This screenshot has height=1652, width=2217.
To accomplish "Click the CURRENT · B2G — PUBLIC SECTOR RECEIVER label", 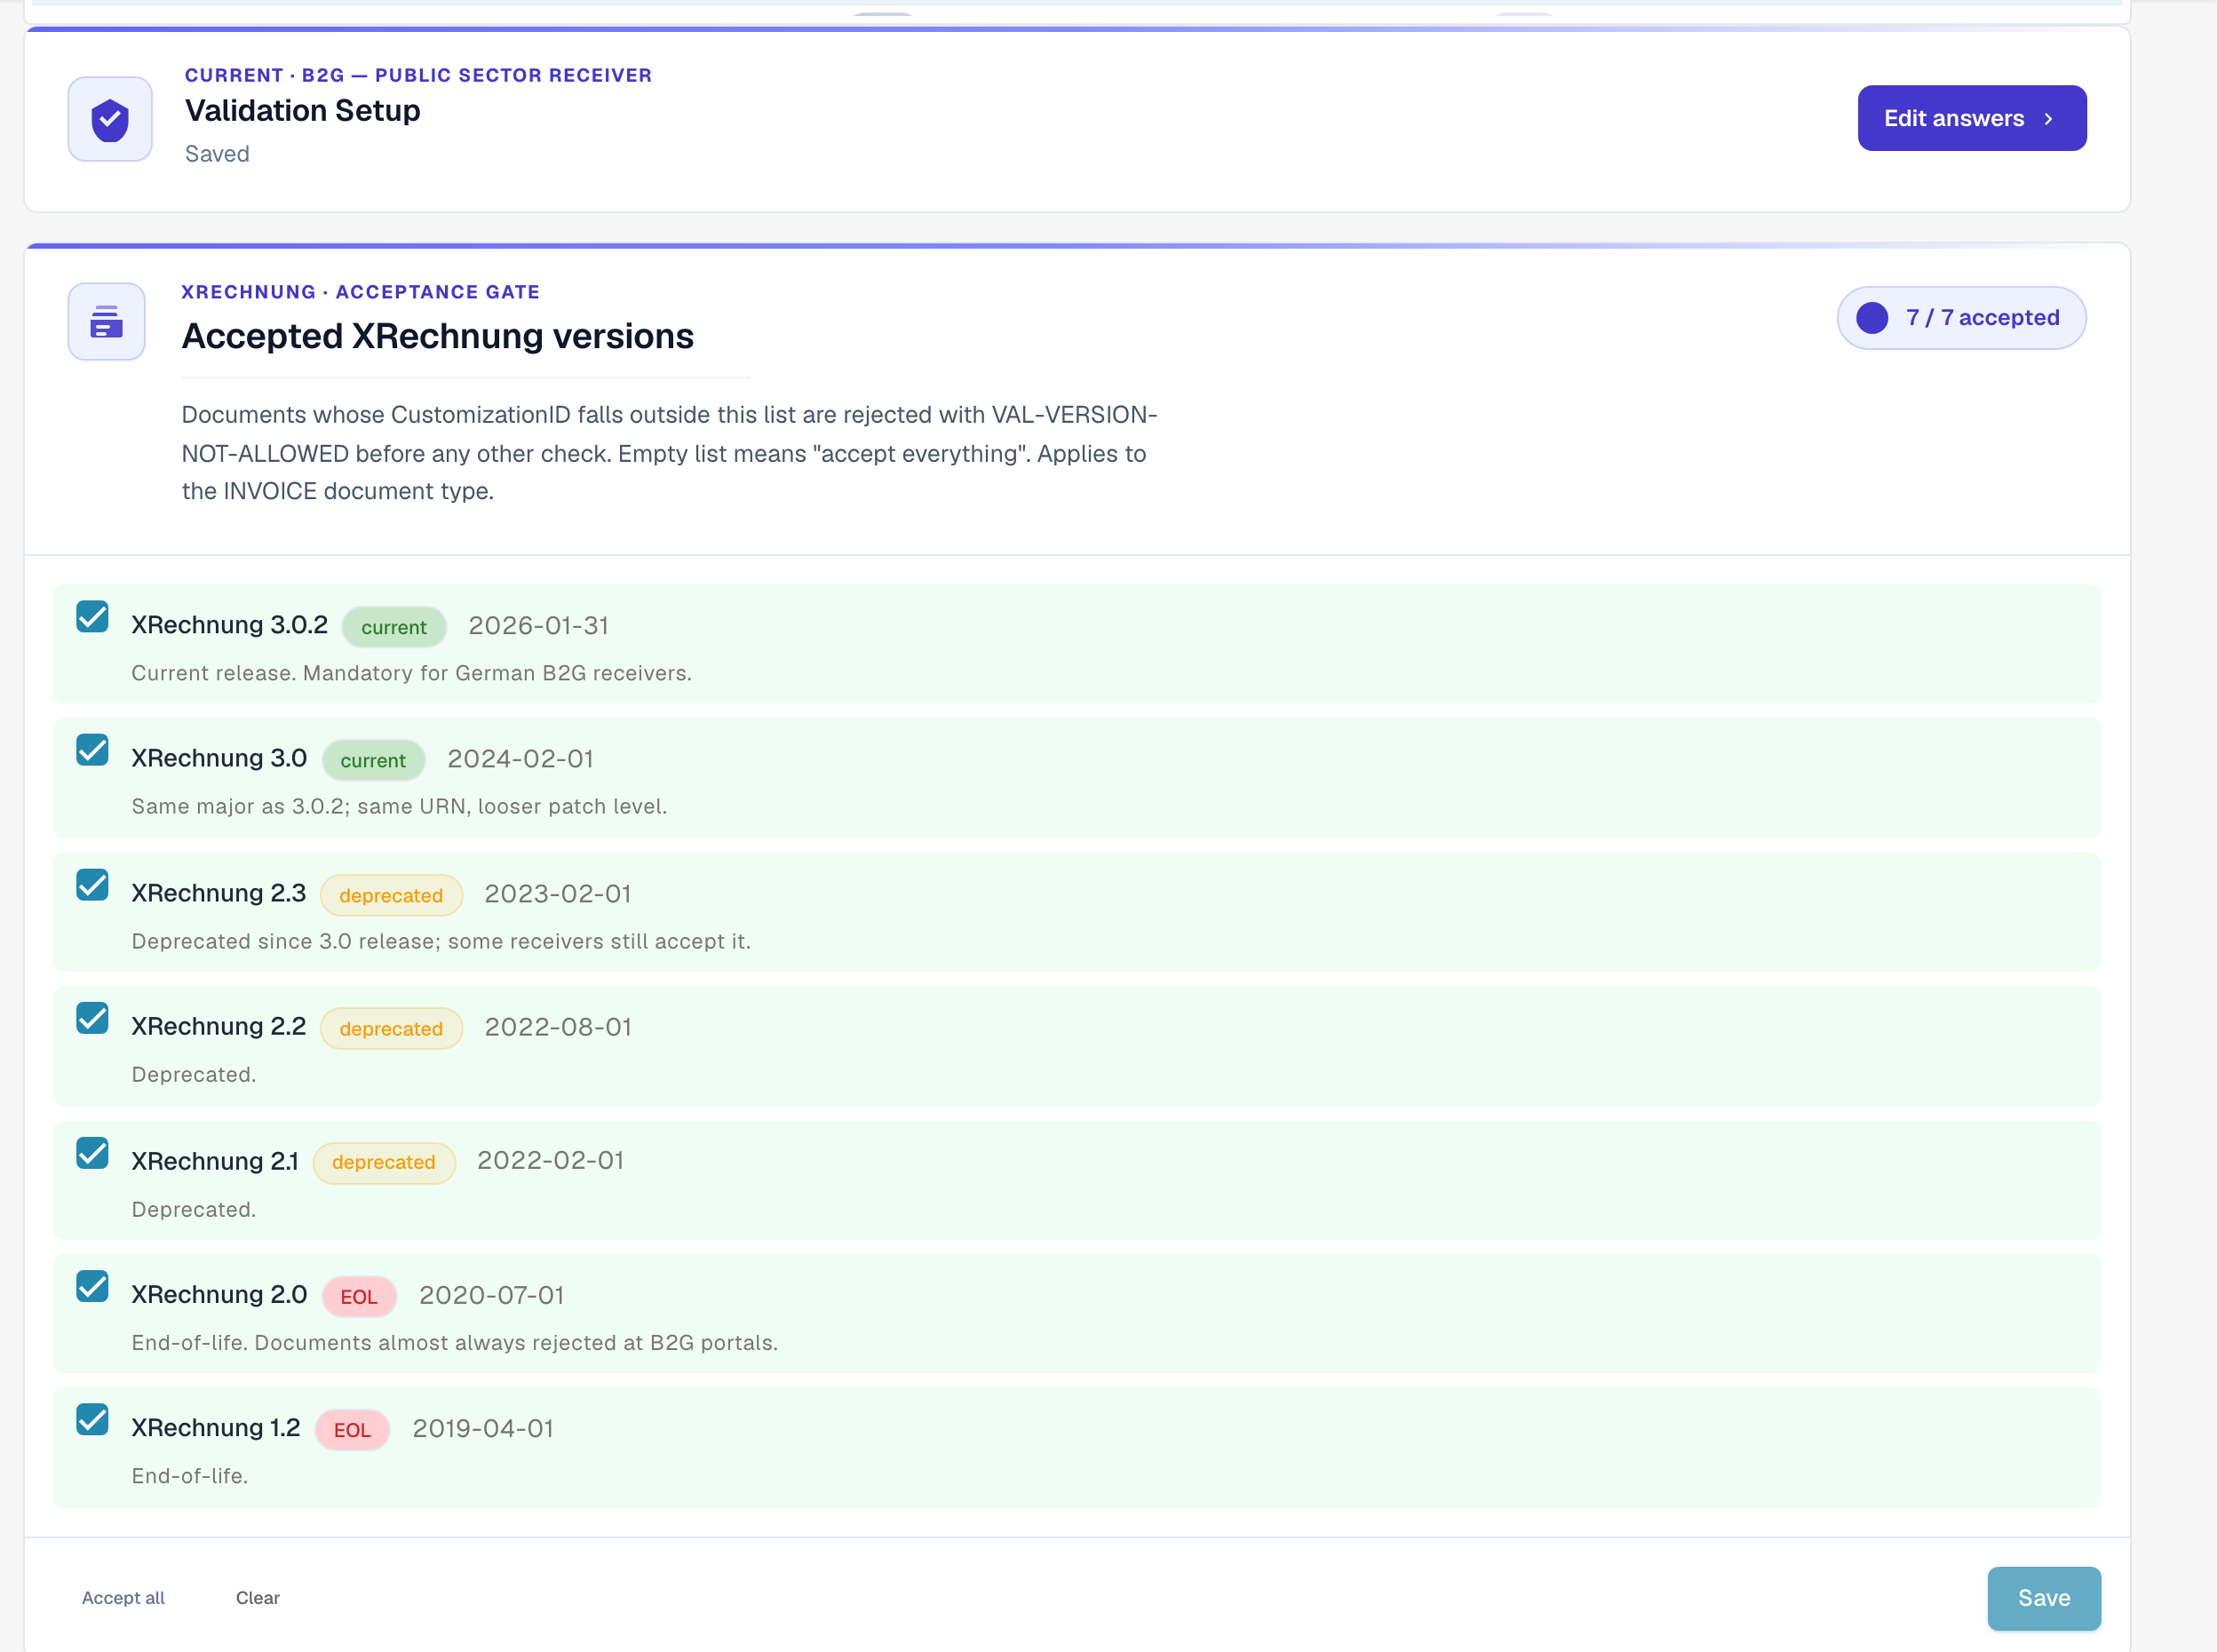I will click(419, 75).
